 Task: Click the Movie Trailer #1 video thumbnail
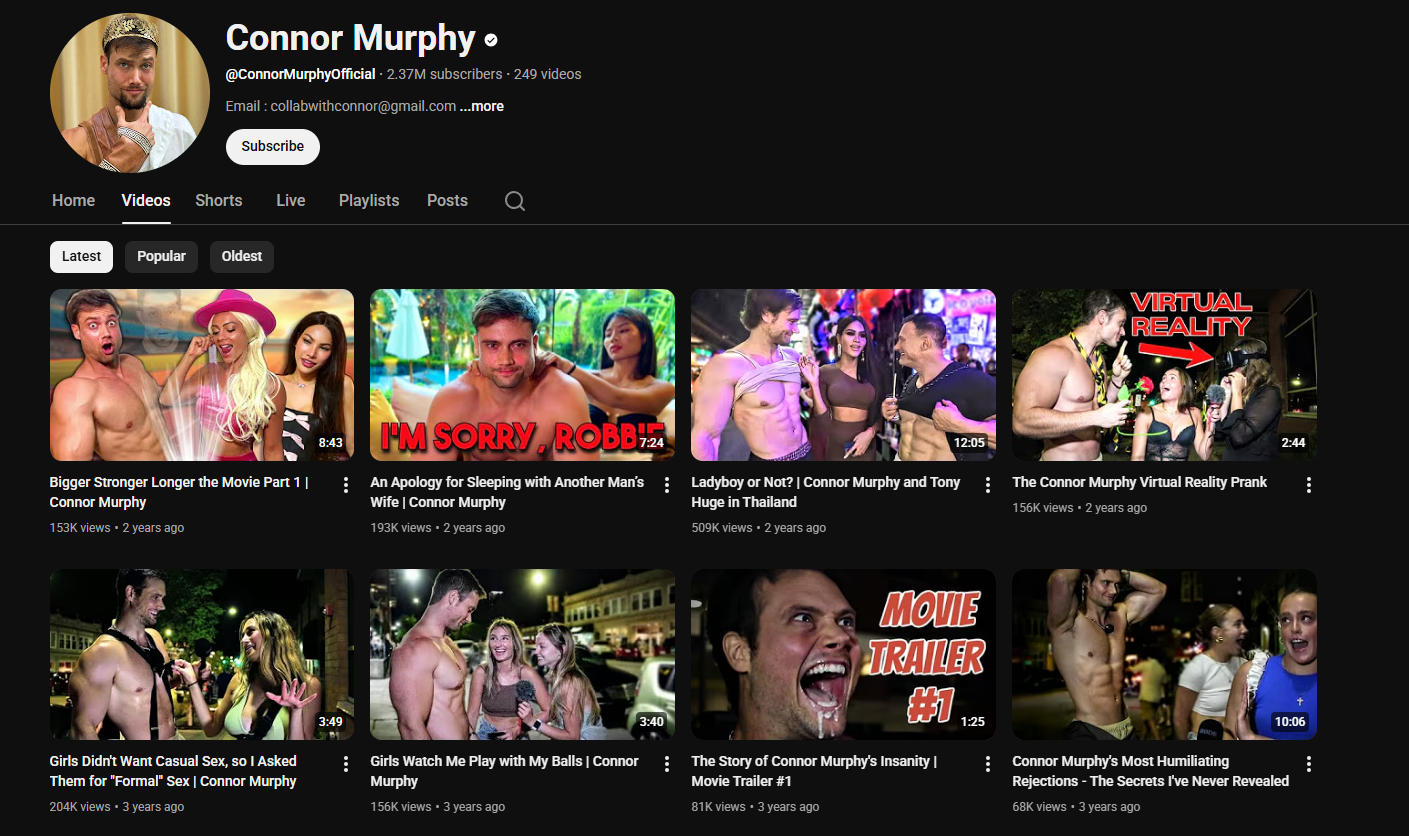pyautogui.click(x=842, y=654)
